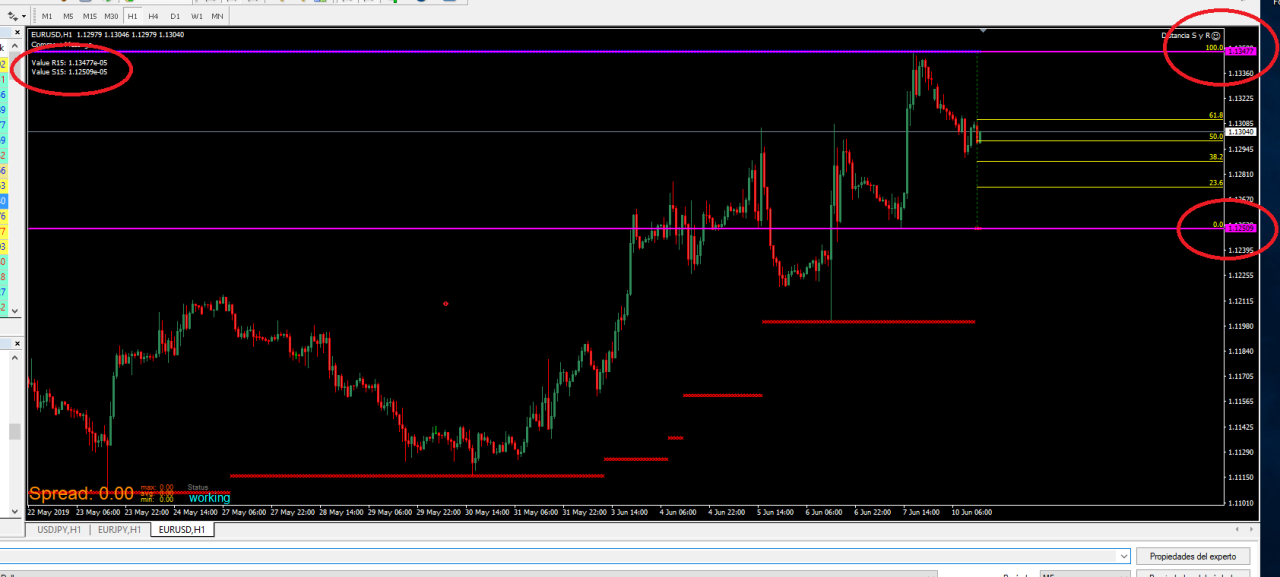Click the Value S15 text label

point(69,72)
